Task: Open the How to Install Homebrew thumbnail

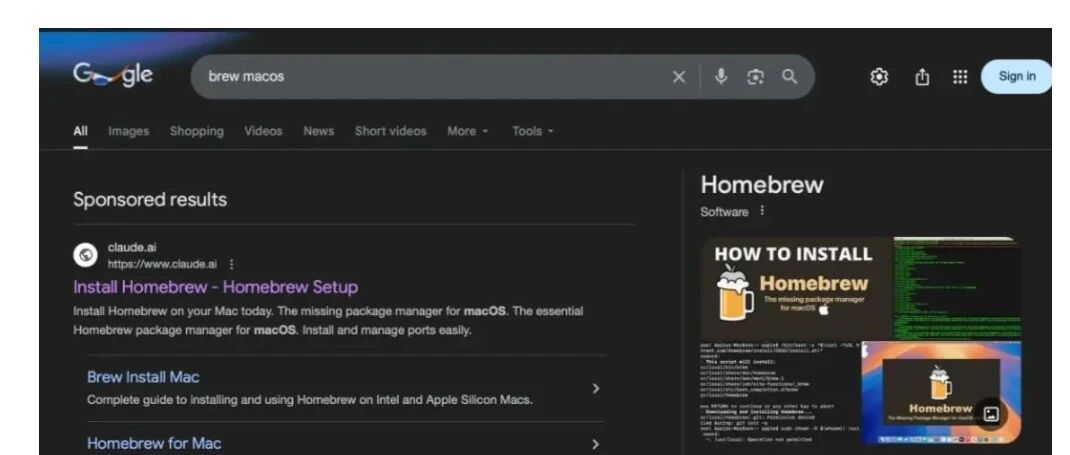Action: pos(796,288)
